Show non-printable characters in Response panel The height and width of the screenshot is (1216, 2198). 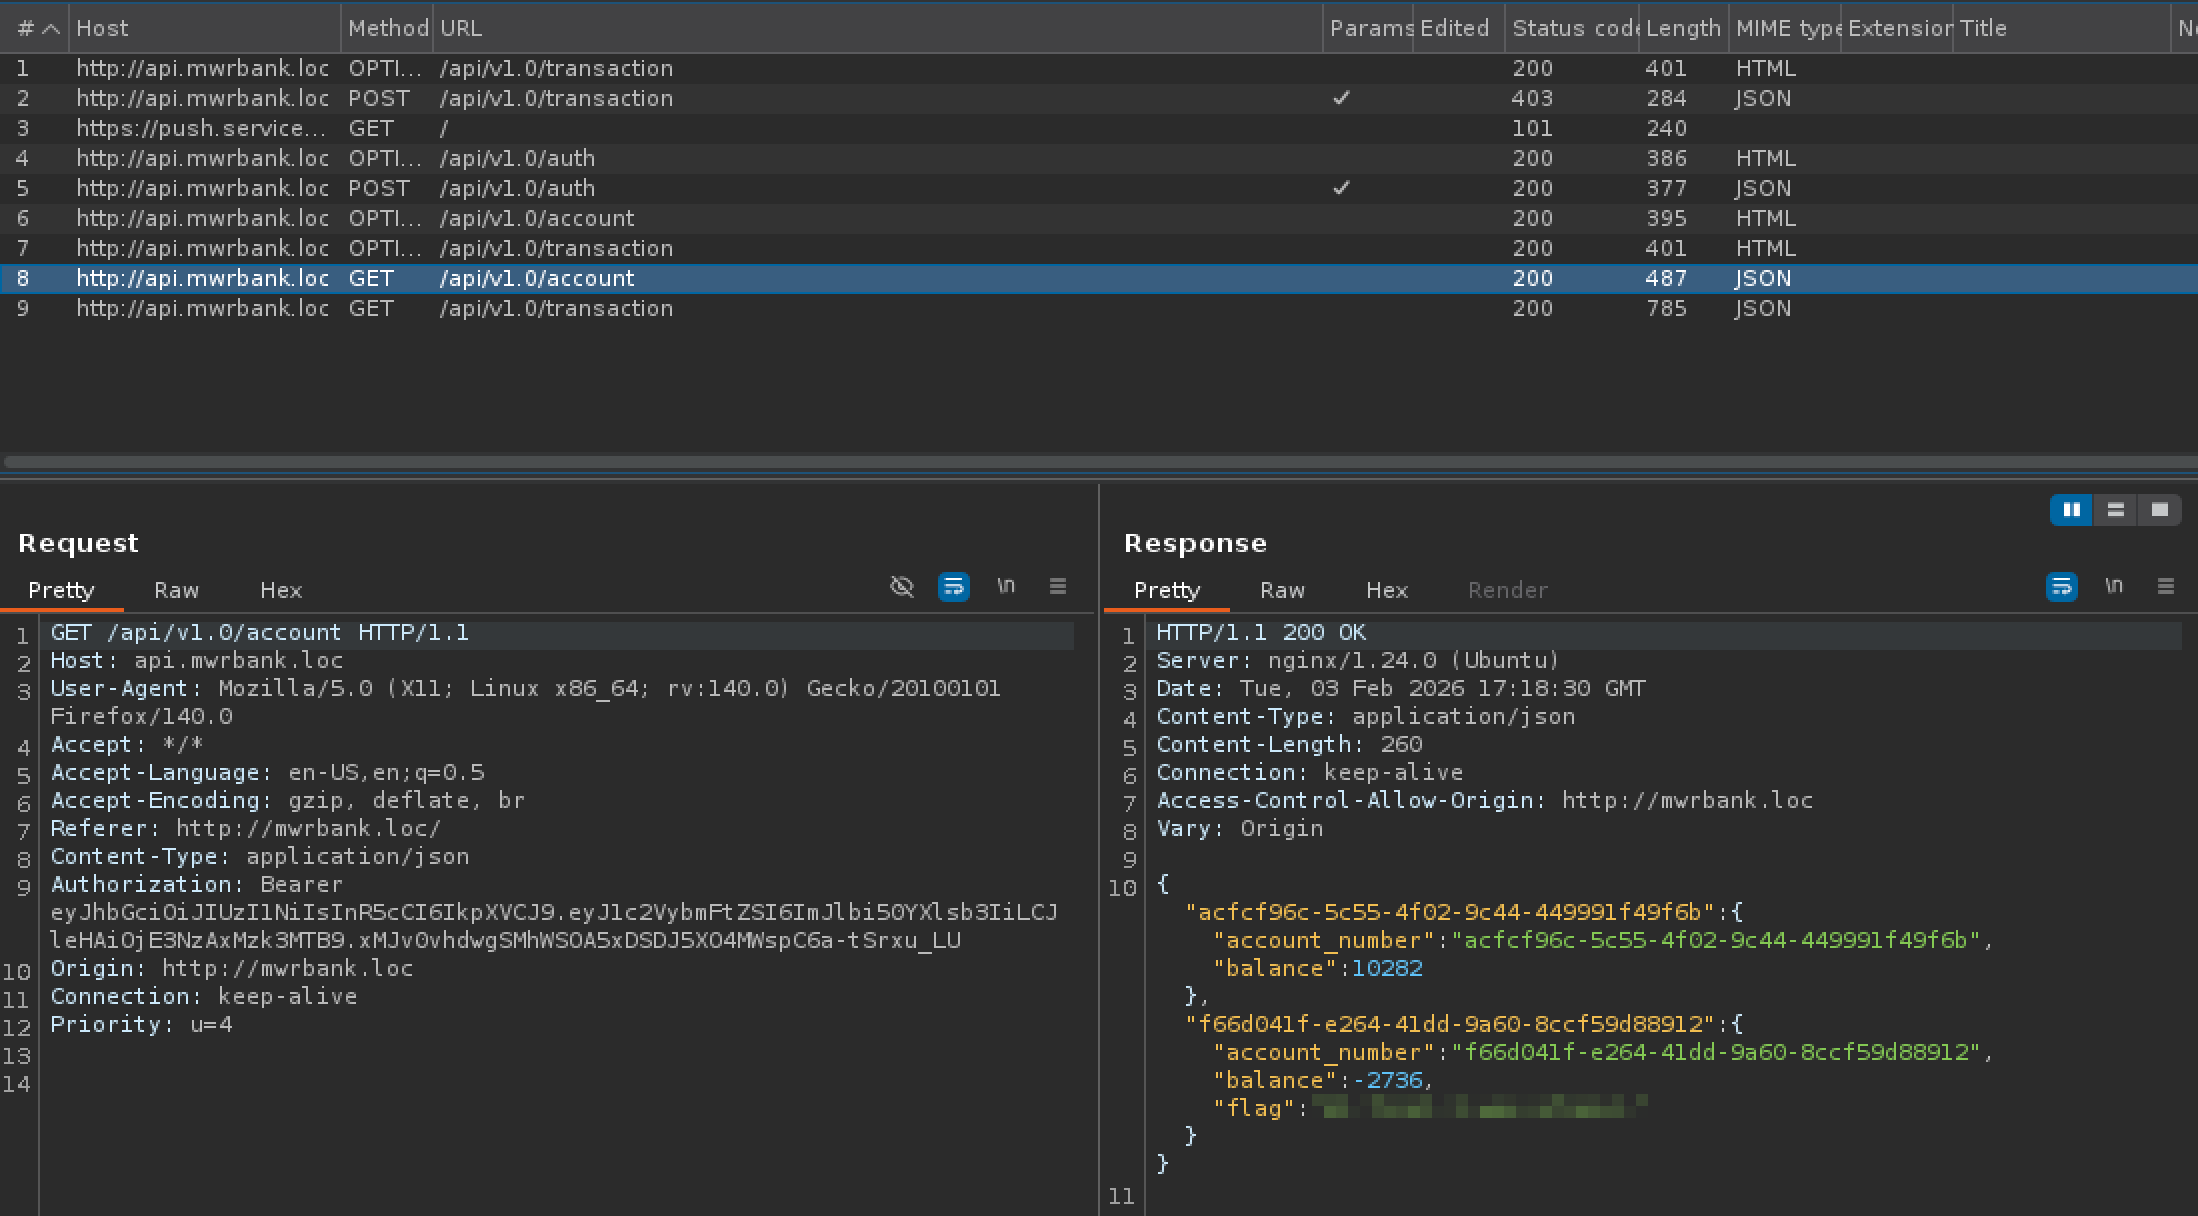pos(2113,587)
